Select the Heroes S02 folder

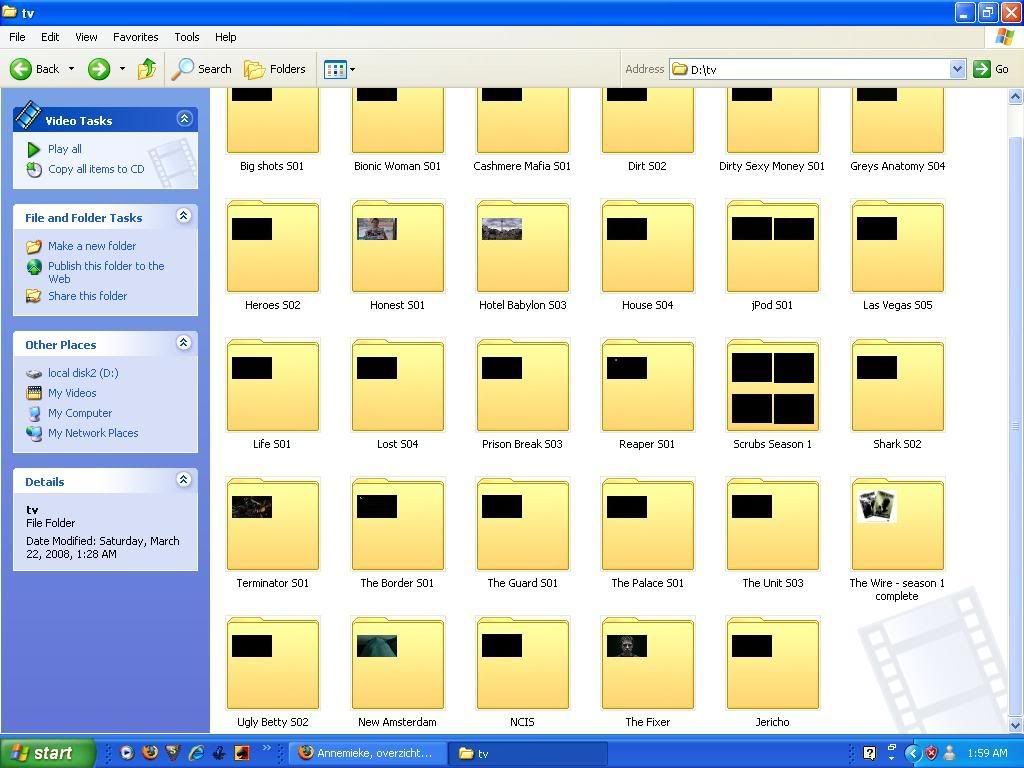272,247
